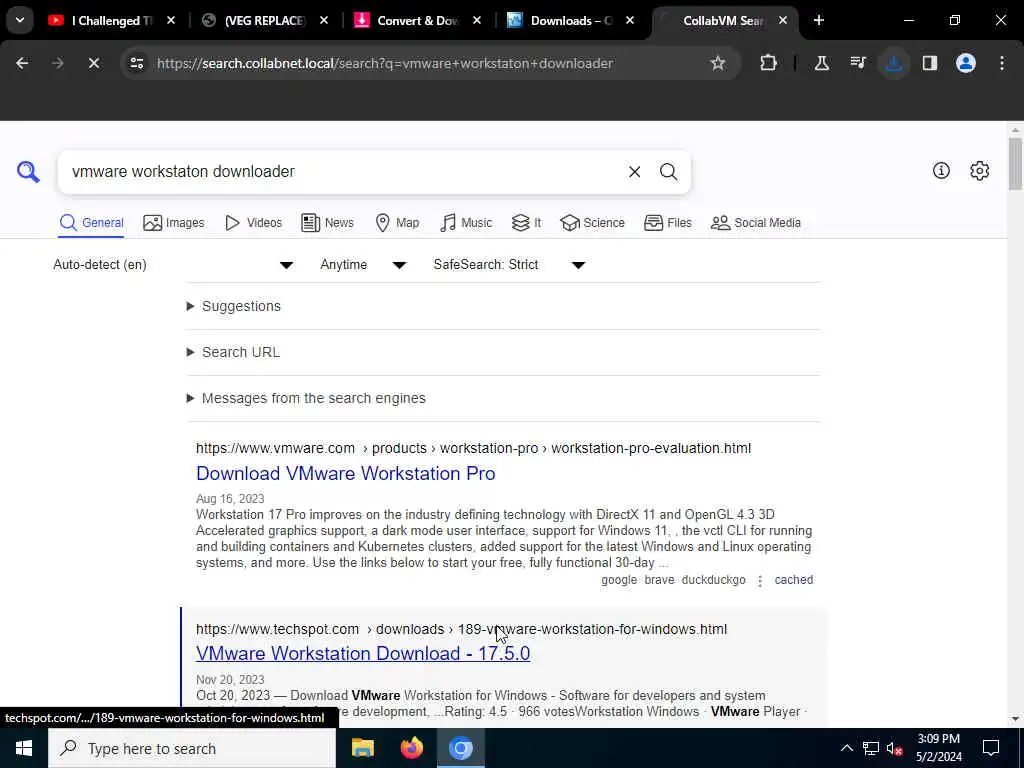Open the muted volume tray icon
Viewport: 1024px width, 768px height.
[894, 748]
